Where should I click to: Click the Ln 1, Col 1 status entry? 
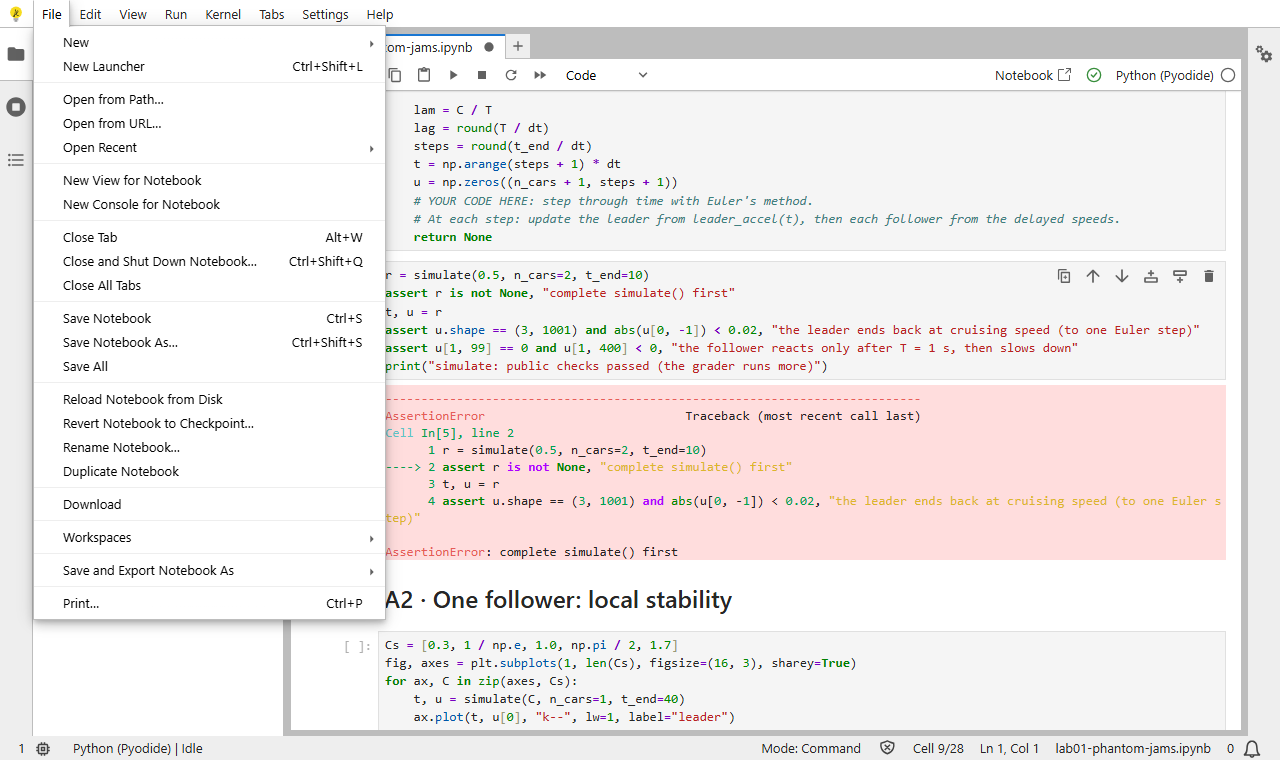(x=1009, y=748)
